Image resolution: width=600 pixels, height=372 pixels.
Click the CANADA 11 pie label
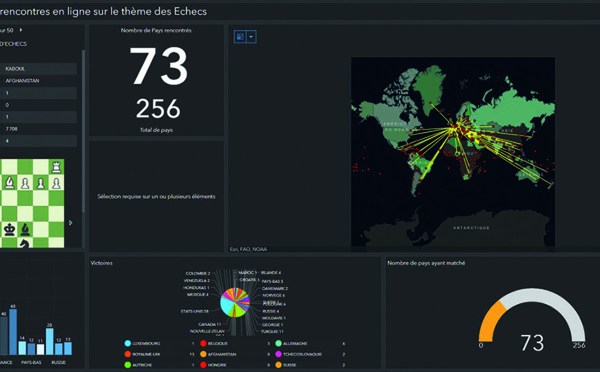point(210,324)
